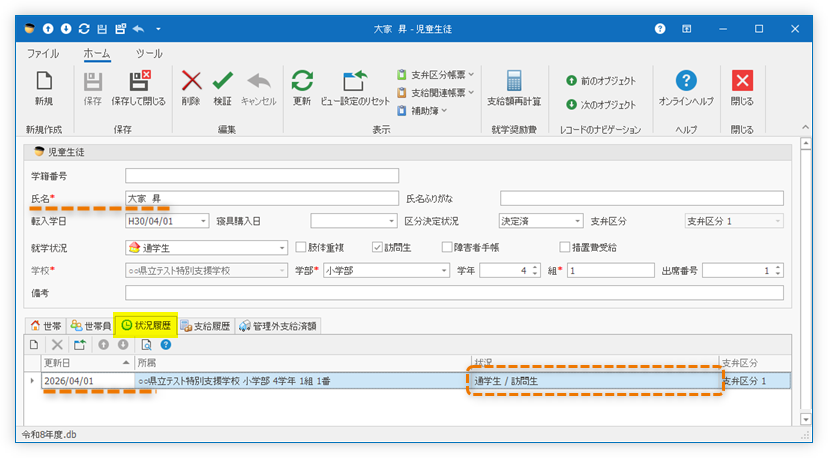Open 就学状況 通学生 dropdown
The image size is (828, 458).
tap(282, 248)
